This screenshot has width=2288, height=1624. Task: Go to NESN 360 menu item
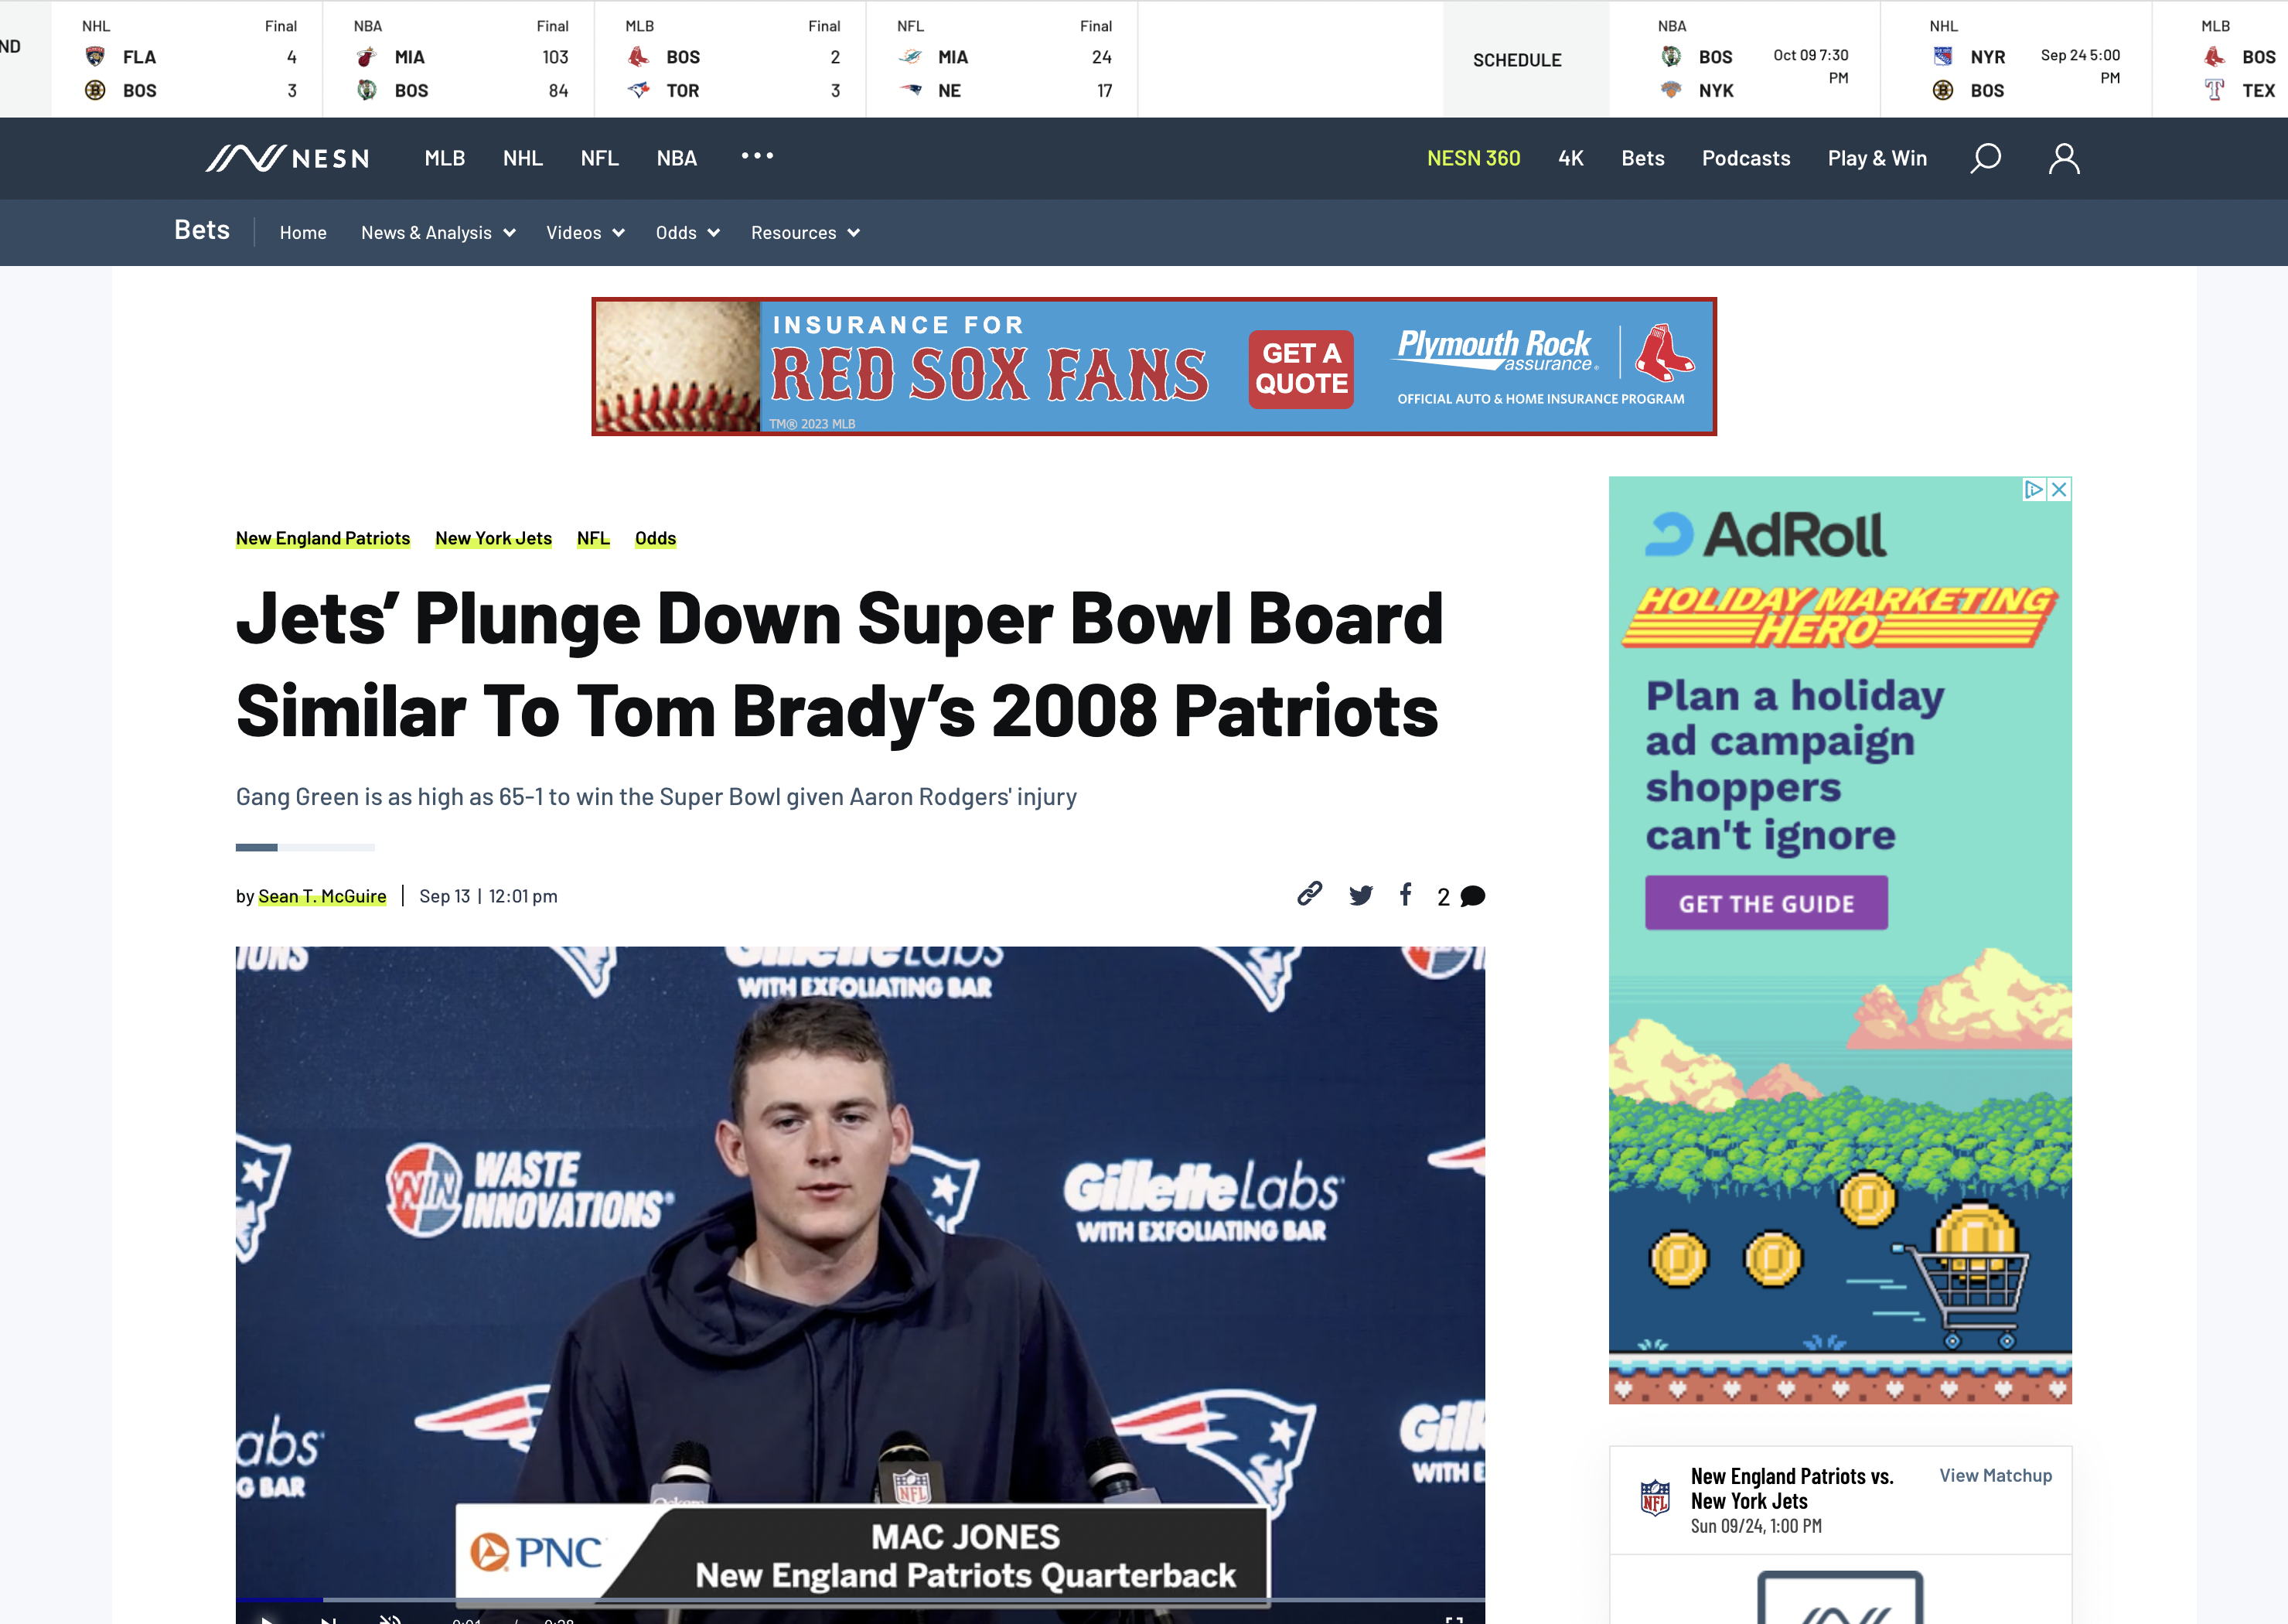(x=1473, y=158)
